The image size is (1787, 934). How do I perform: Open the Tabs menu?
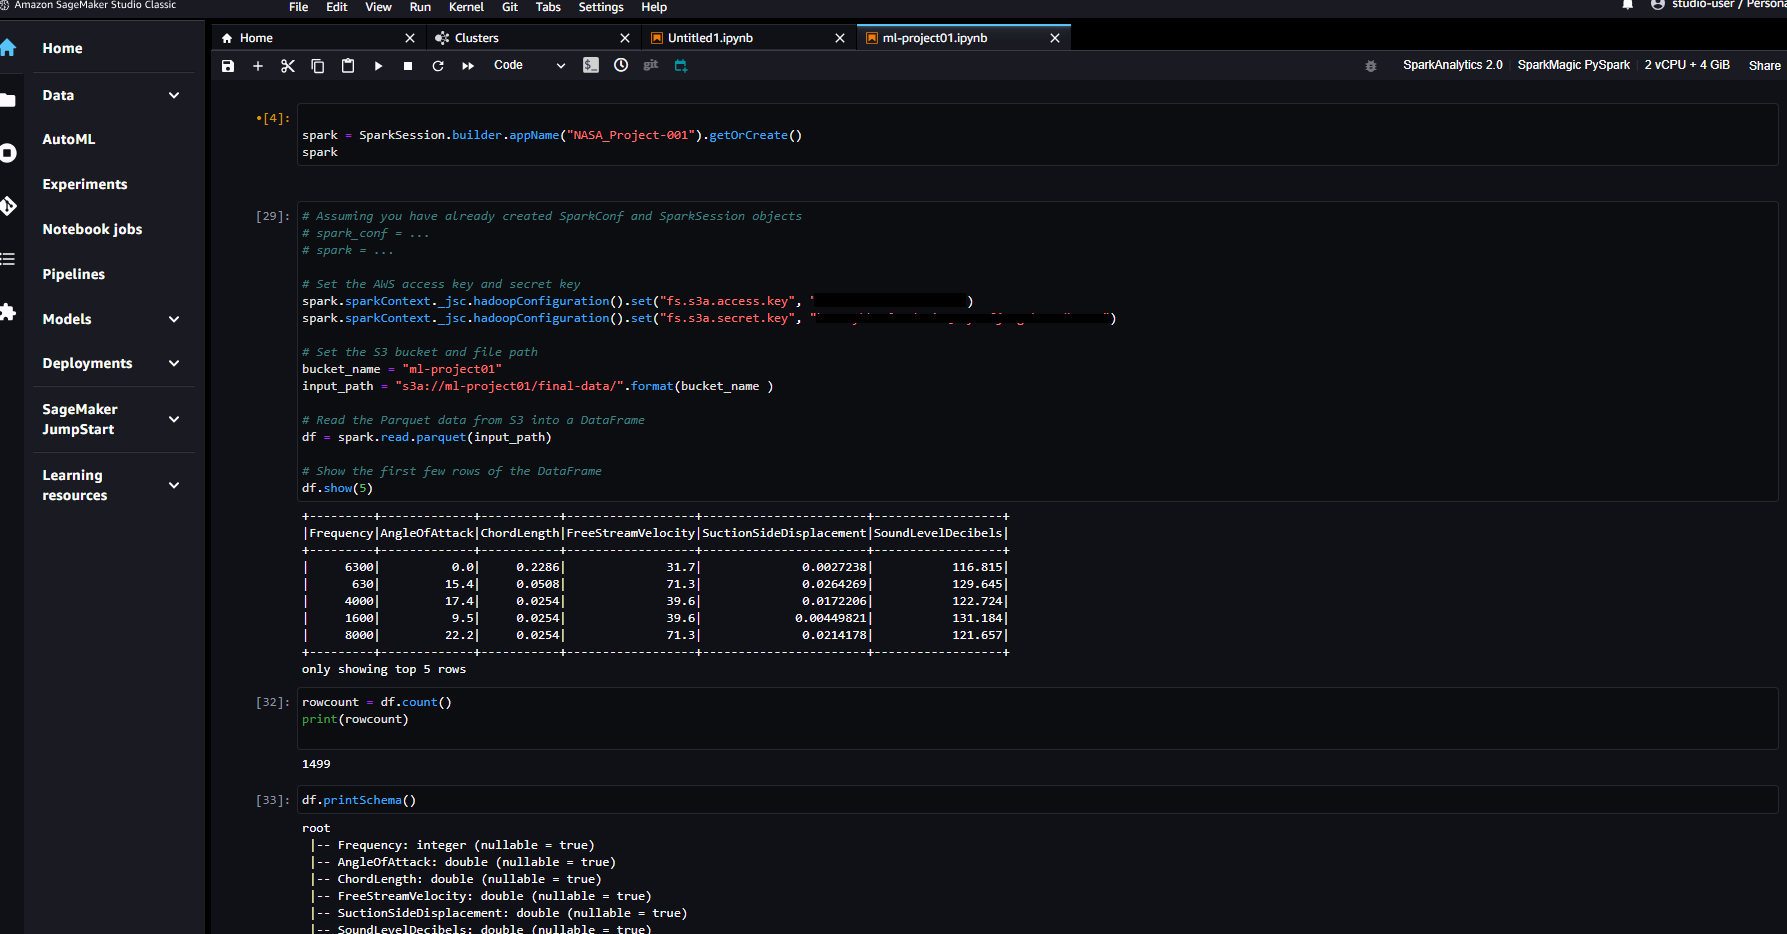tap(548, 7)
